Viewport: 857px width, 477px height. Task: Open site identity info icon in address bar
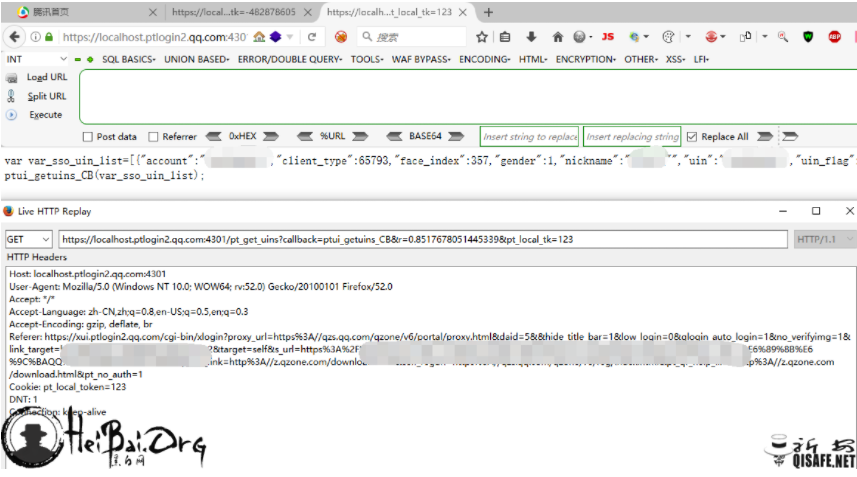35,37
